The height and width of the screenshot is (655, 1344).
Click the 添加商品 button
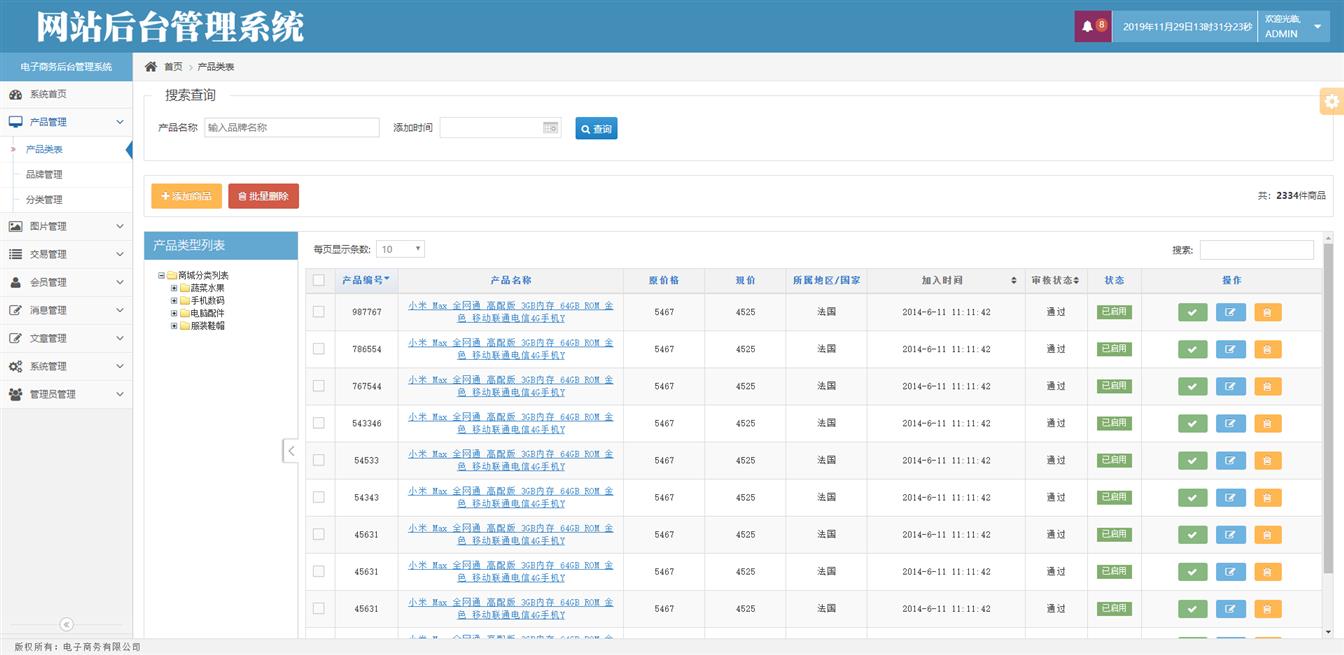pyautogui.click(x=186, y=196)
